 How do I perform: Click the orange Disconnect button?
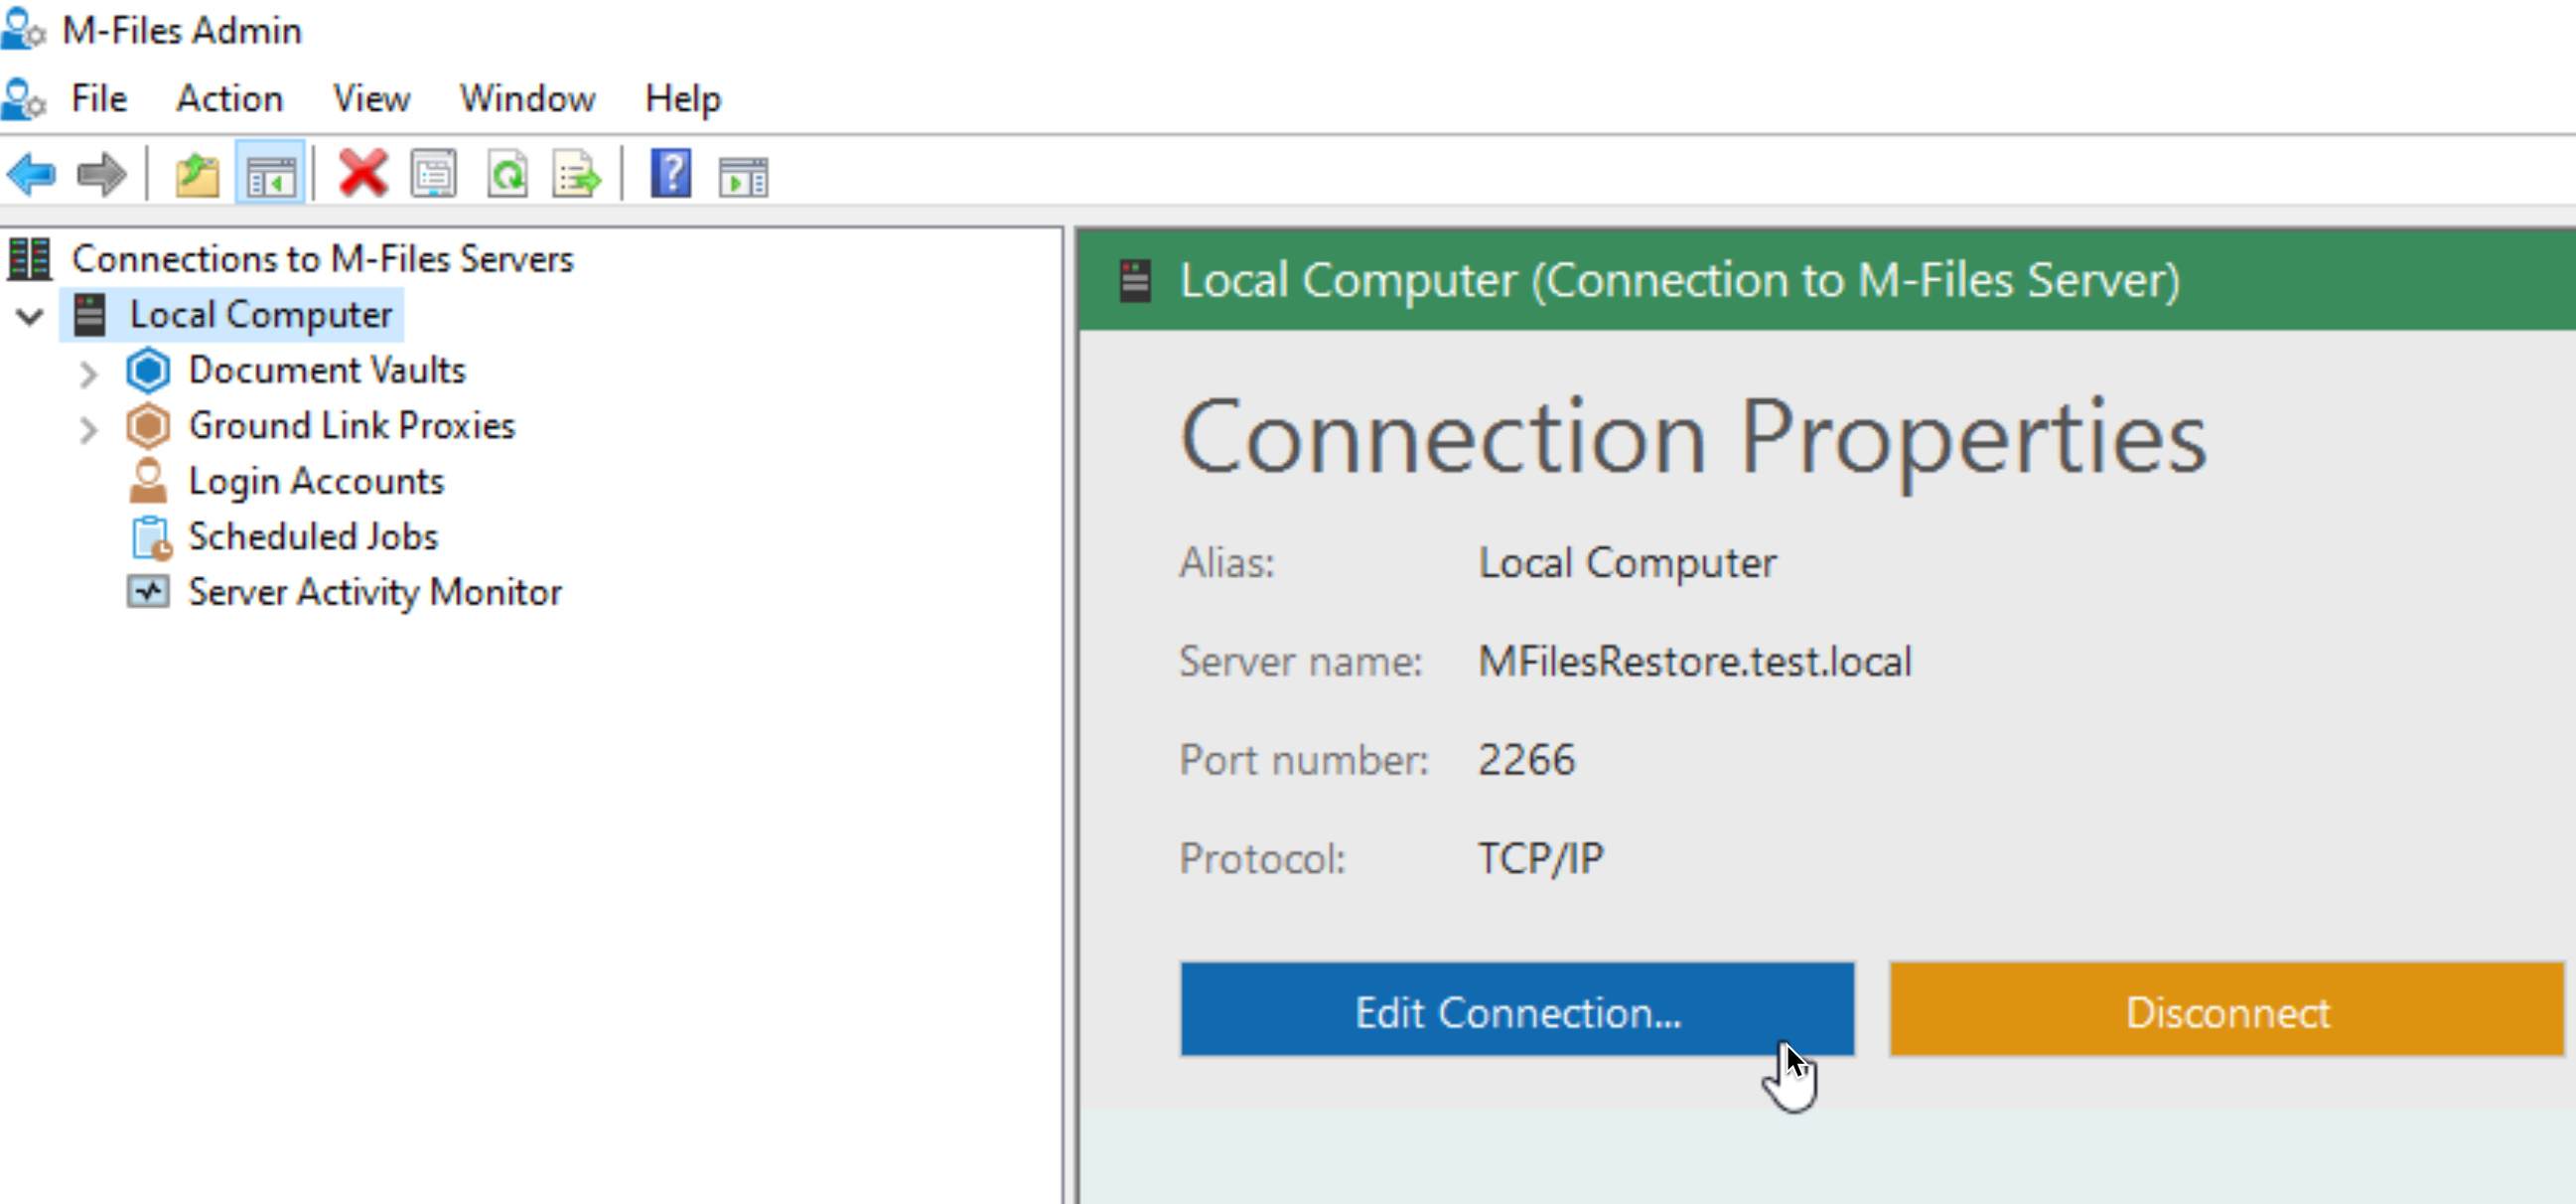click(x=2227, y=1010)
